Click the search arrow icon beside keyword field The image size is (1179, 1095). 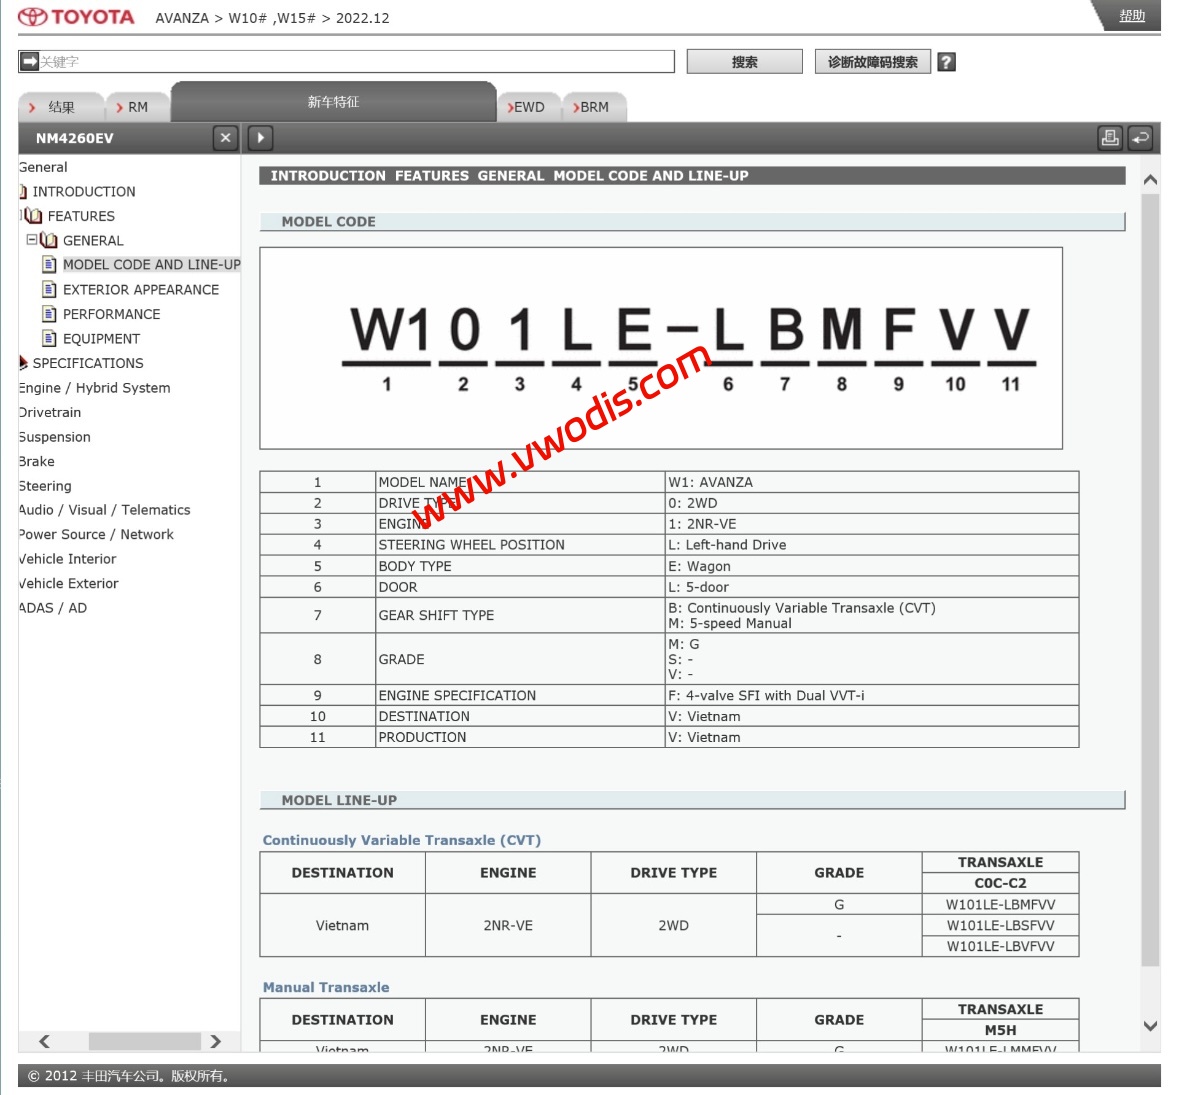(x=29, y=62)
